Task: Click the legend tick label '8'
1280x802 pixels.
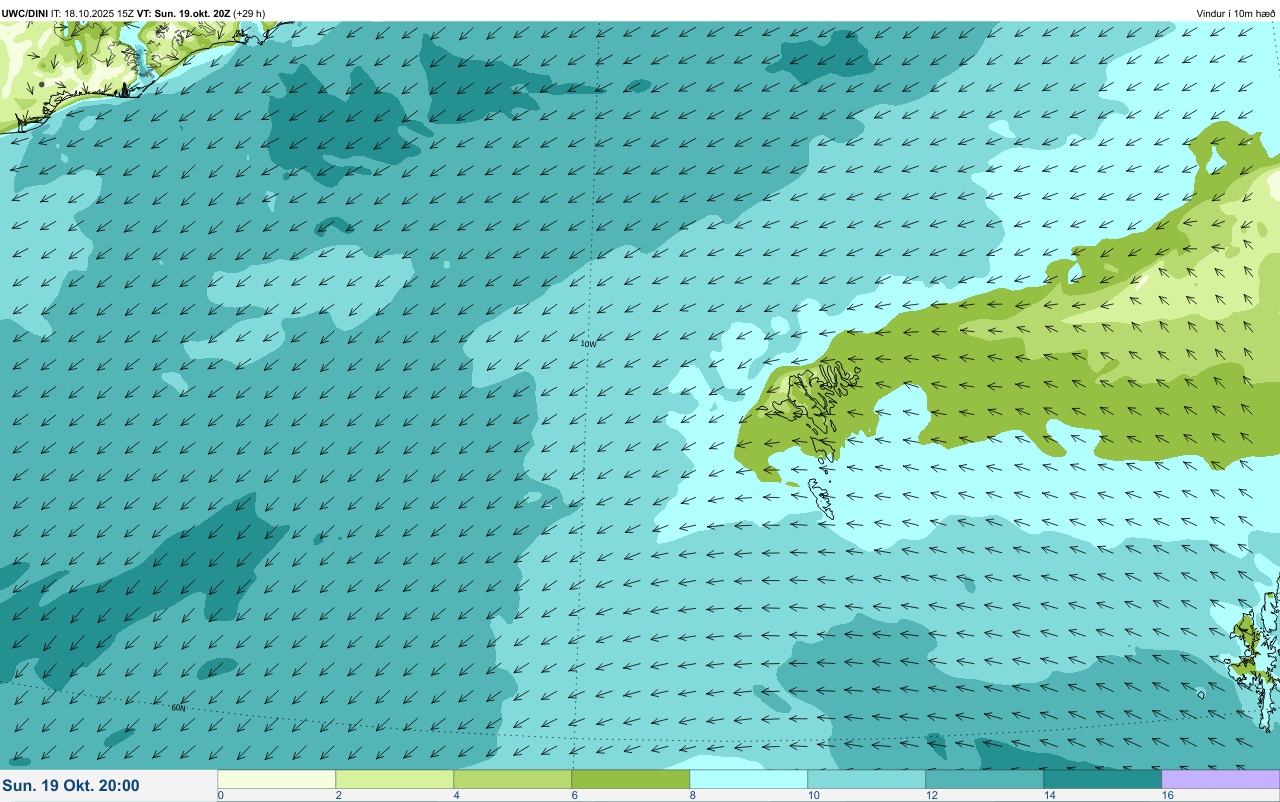Action: point(692,795)
